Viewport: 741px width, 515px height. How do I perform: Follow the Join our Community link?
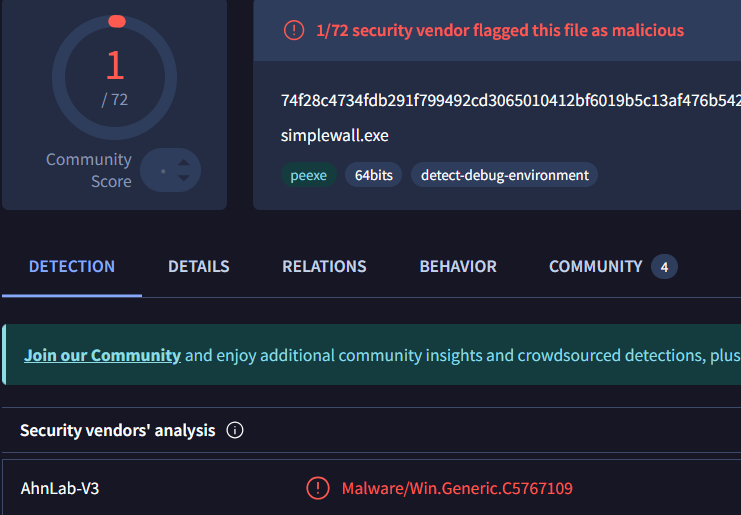tap(103, 355)
